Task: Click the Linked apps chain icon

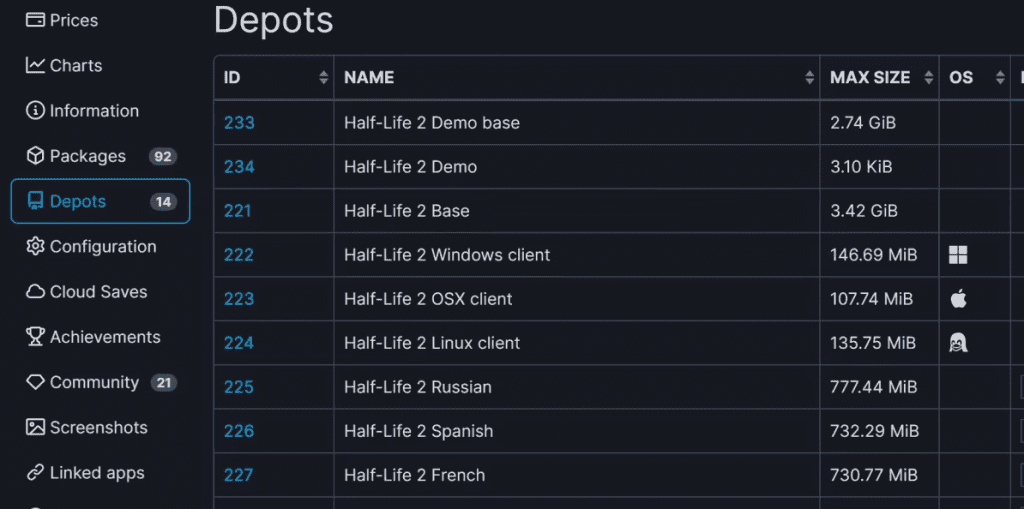Action: (36, 473)
